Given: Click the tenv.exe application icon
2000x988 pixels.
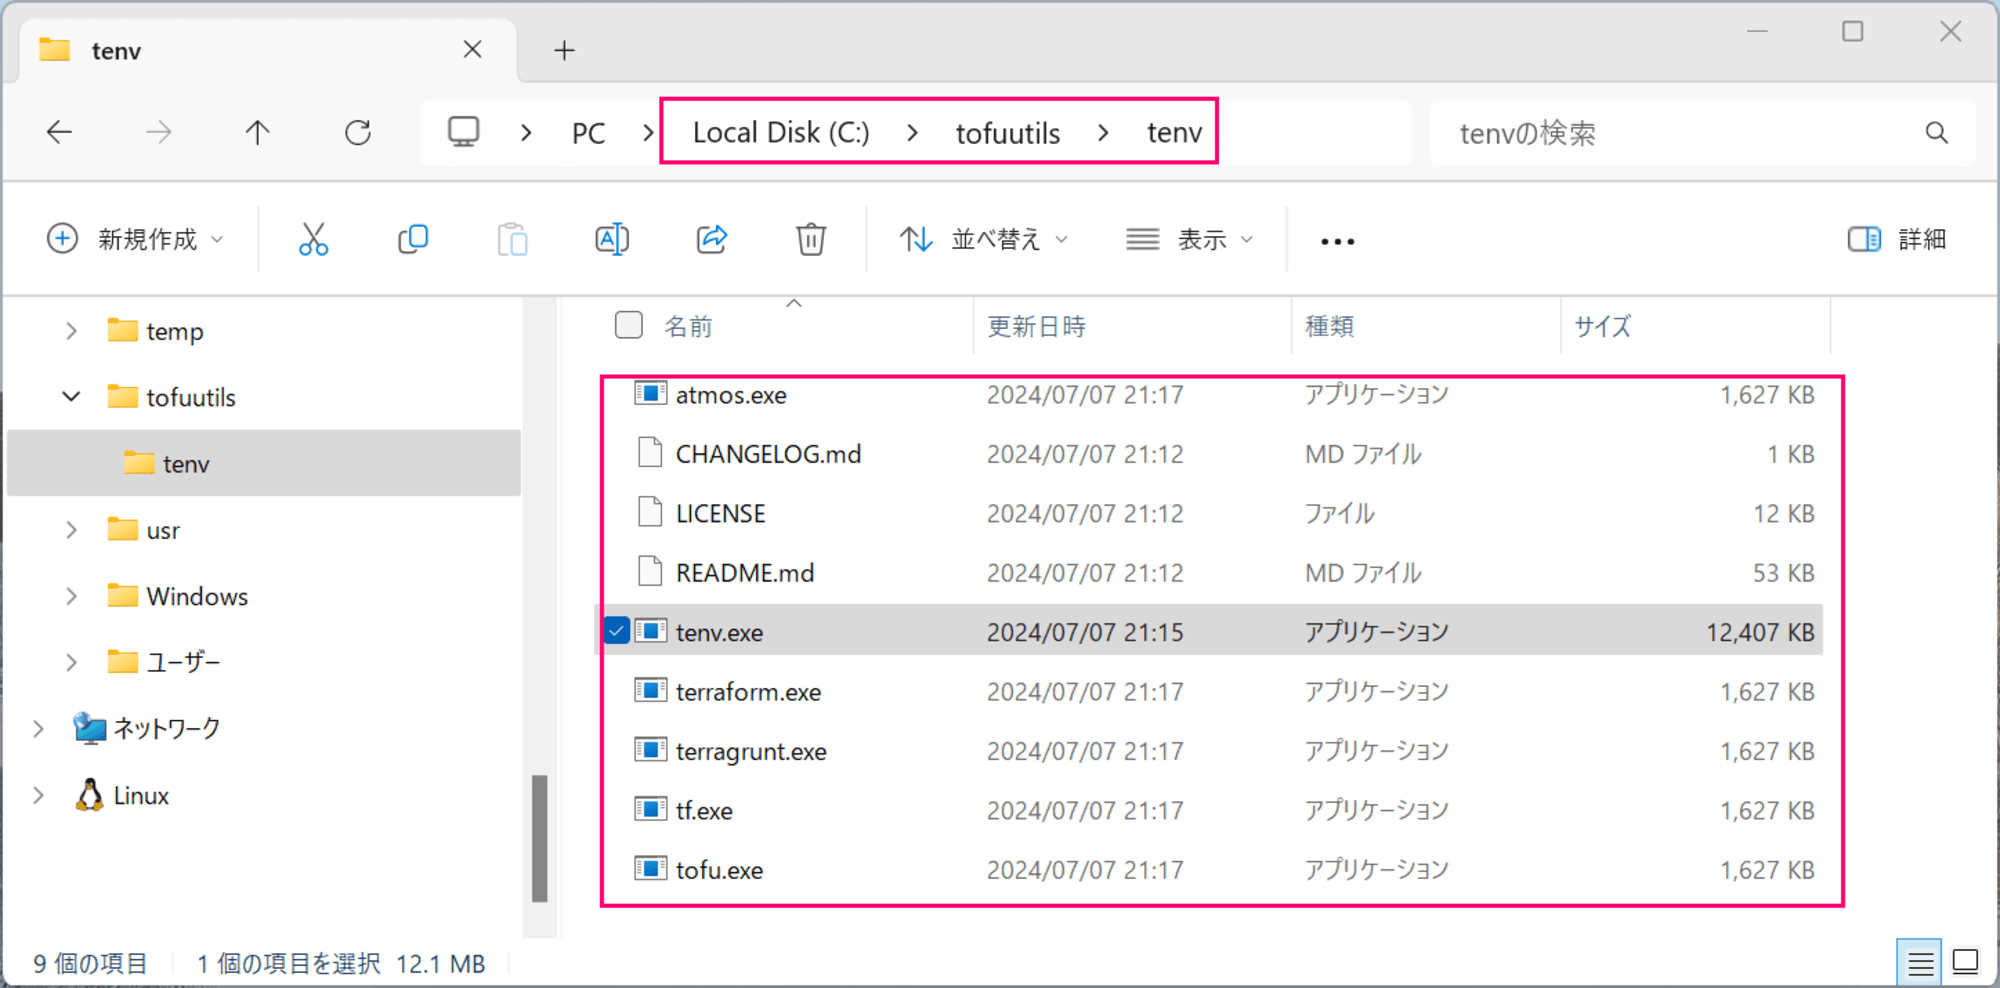Looking at the screenshot, I should coord(651,631).
